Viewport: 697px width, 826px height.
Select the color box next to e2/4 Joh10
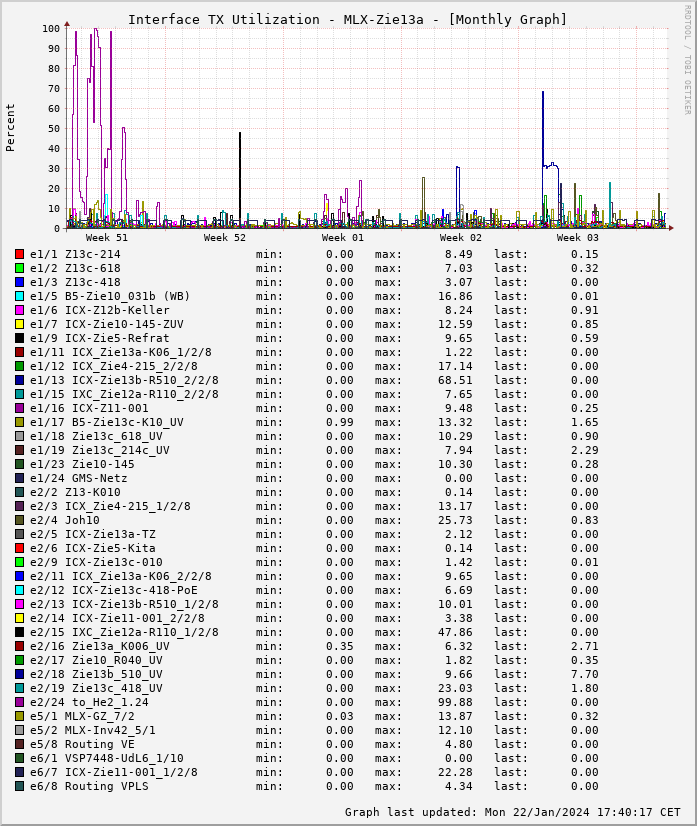pyautogui.click(x=19, y=520)
